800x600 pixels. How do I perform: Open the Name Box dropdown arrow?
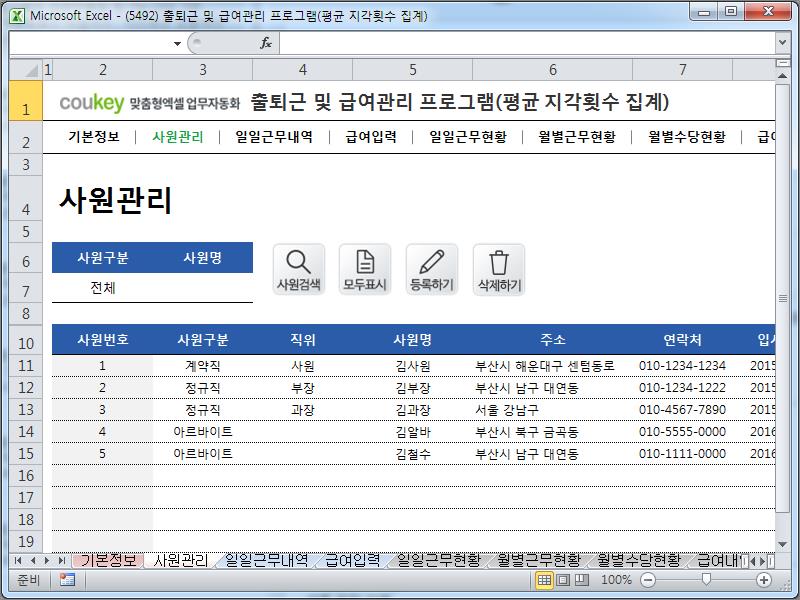click(x=177, y=43)
